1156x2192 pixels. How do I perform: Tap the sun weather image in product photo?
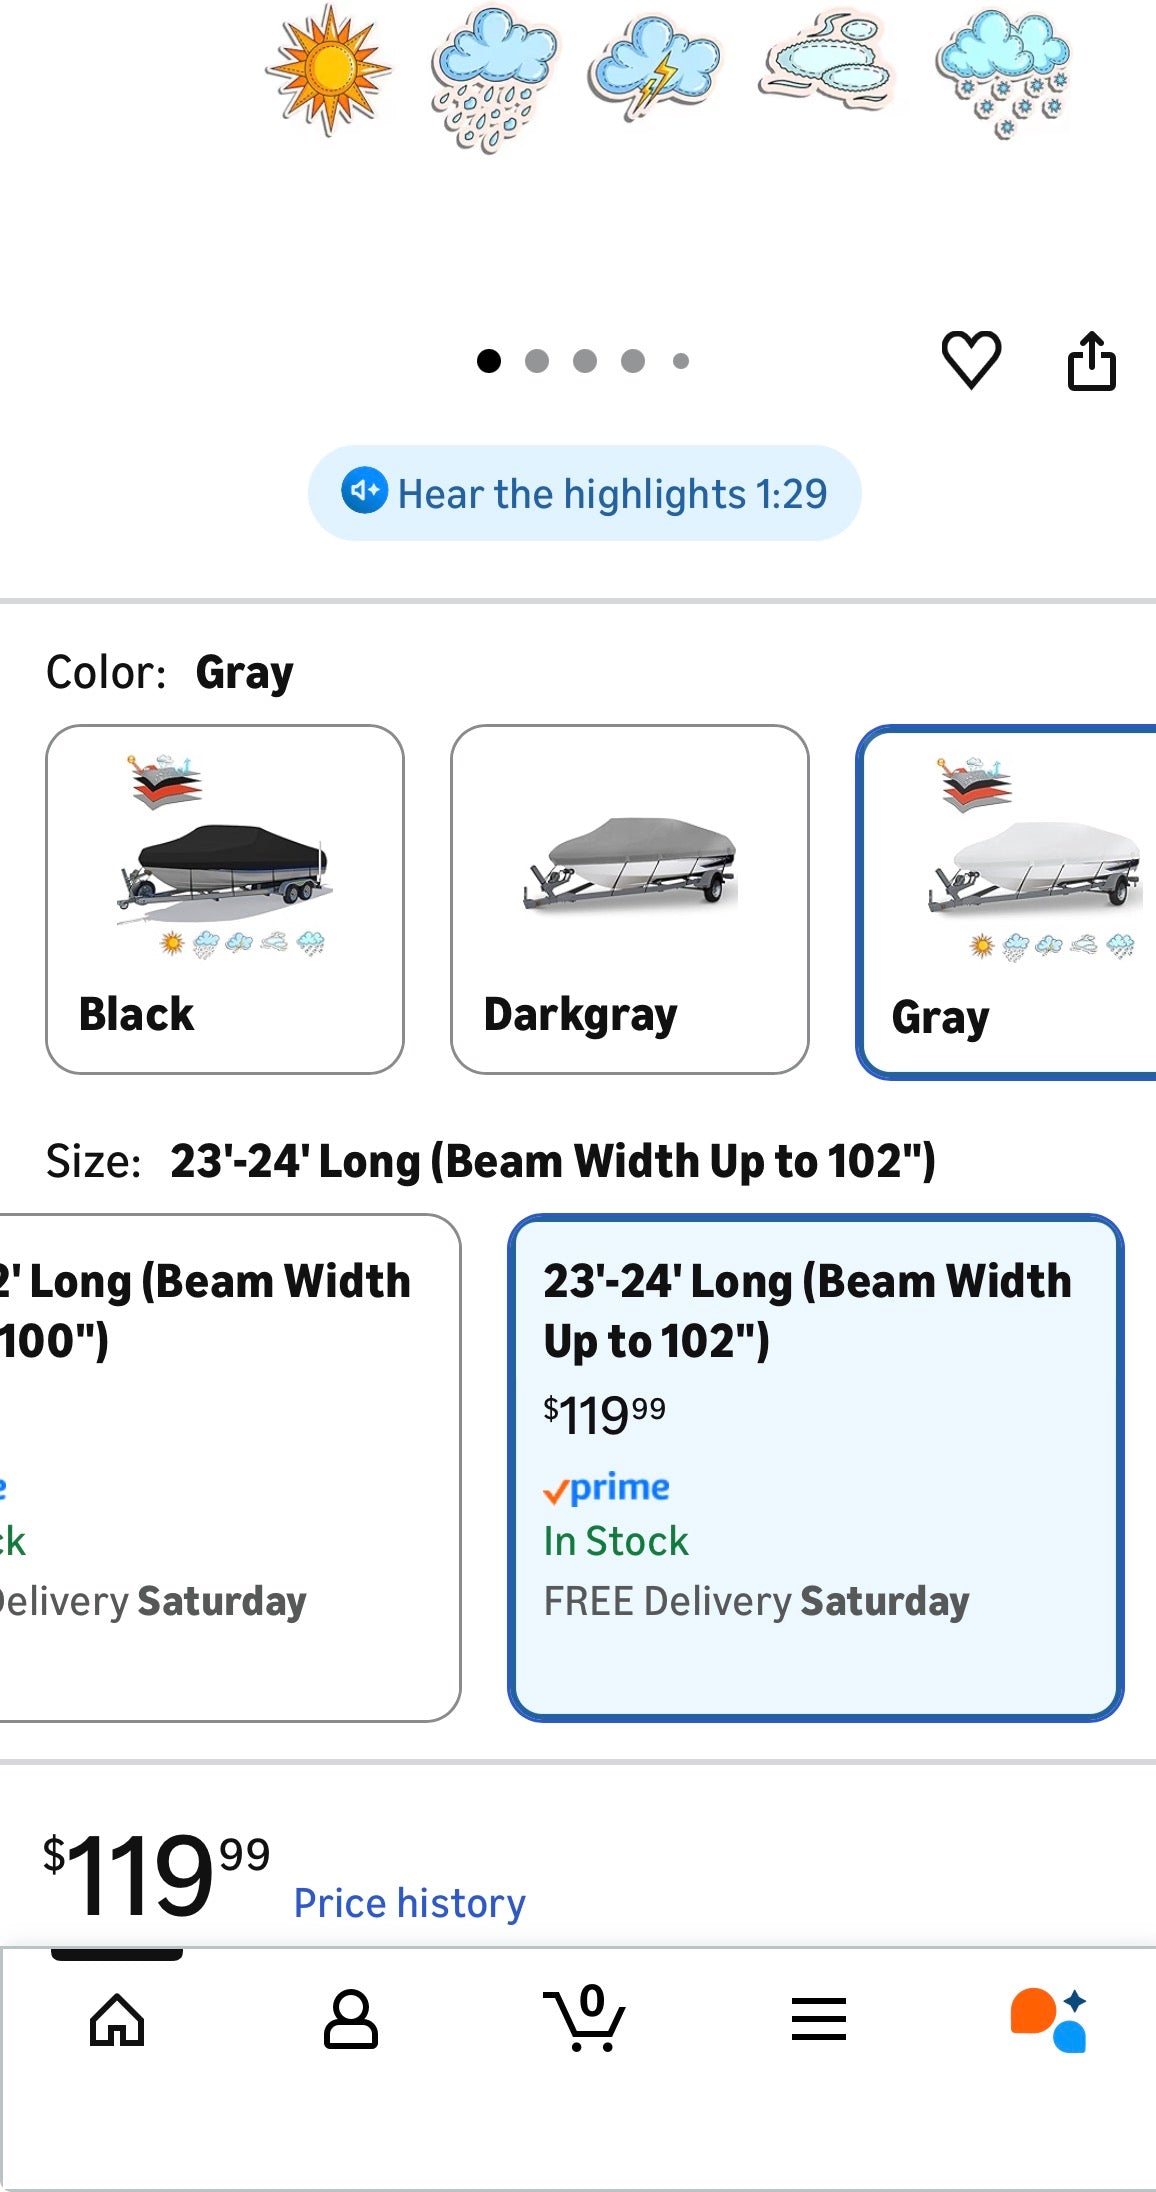coord(328,69)
